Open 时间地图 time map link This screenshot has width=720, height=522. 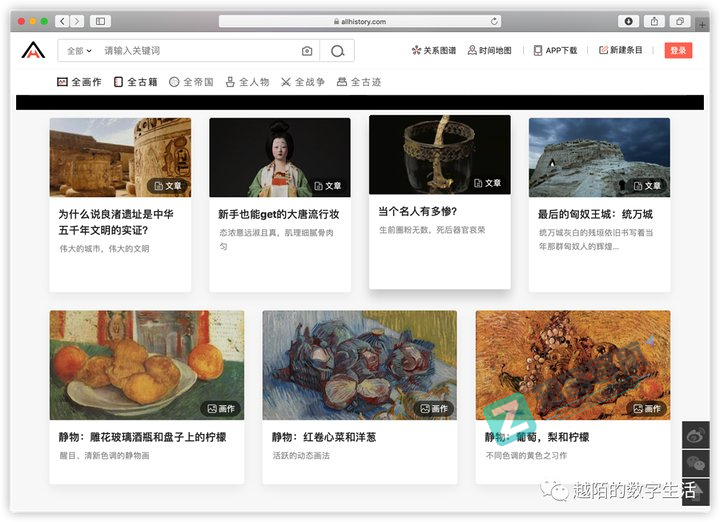pyautogui.click(x=490, y=50)
